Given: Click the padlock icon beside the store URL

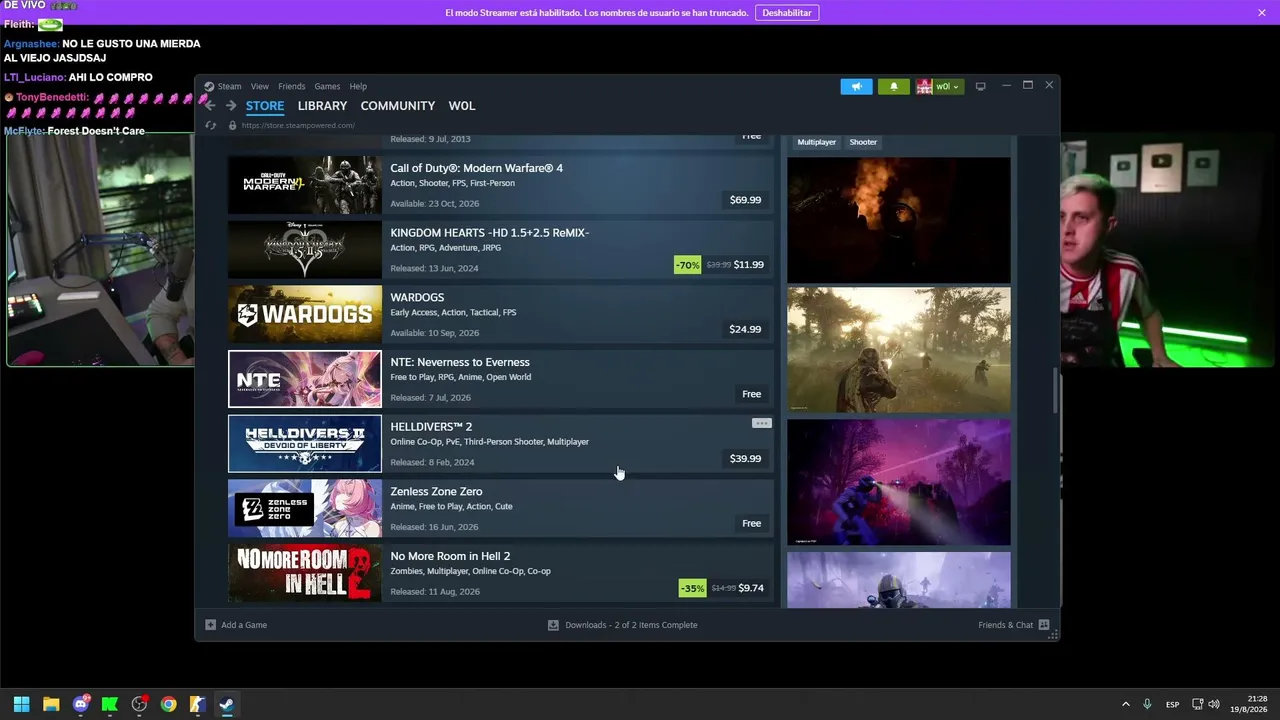Looking at the screenshot, I should pos(232,125).
